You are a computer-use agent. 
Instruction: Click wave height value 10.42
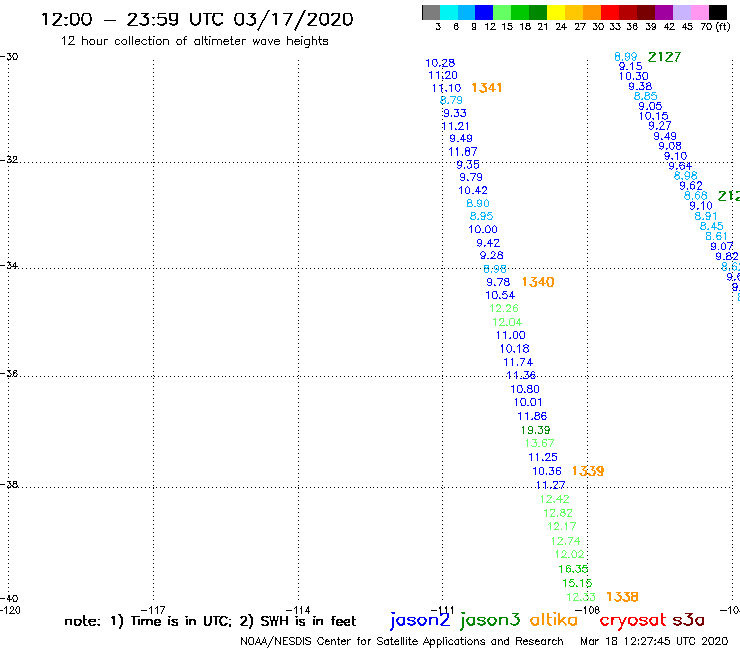pyautogui.click(x=473, y=190)
